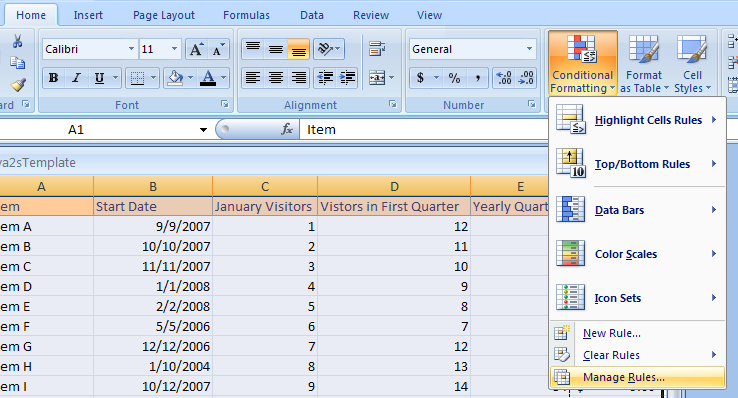Click Decrease Decimal icon
The height and width of the screenshot is (398, 738).
coord(525,78)
